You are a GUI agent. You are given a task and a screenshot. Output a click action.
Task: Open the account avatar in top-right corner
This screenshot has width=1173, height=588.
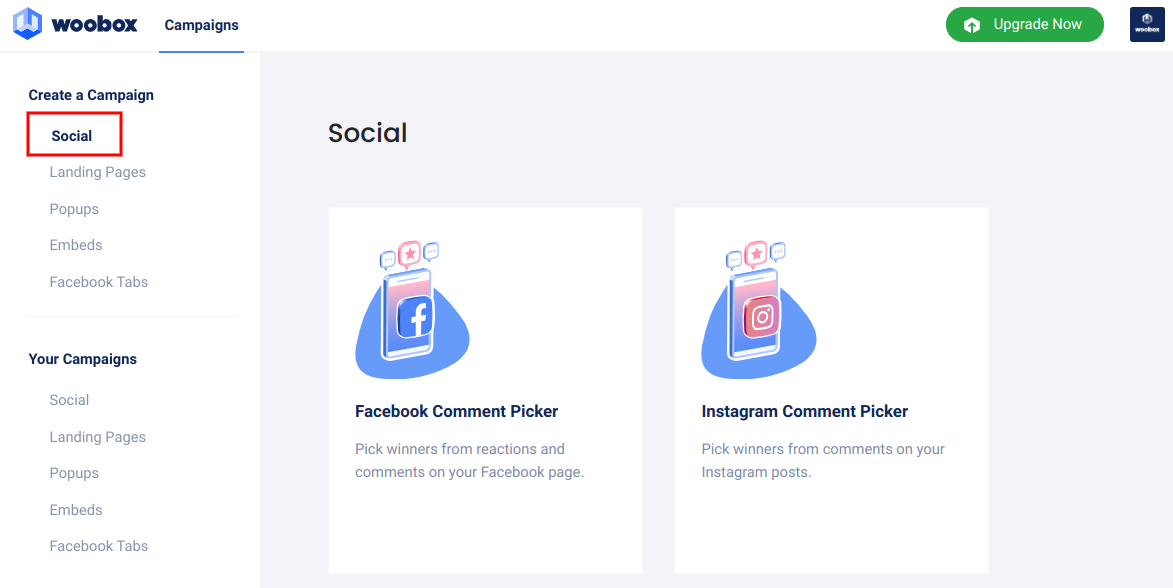pyautogui.click(x=1147, y=25)
